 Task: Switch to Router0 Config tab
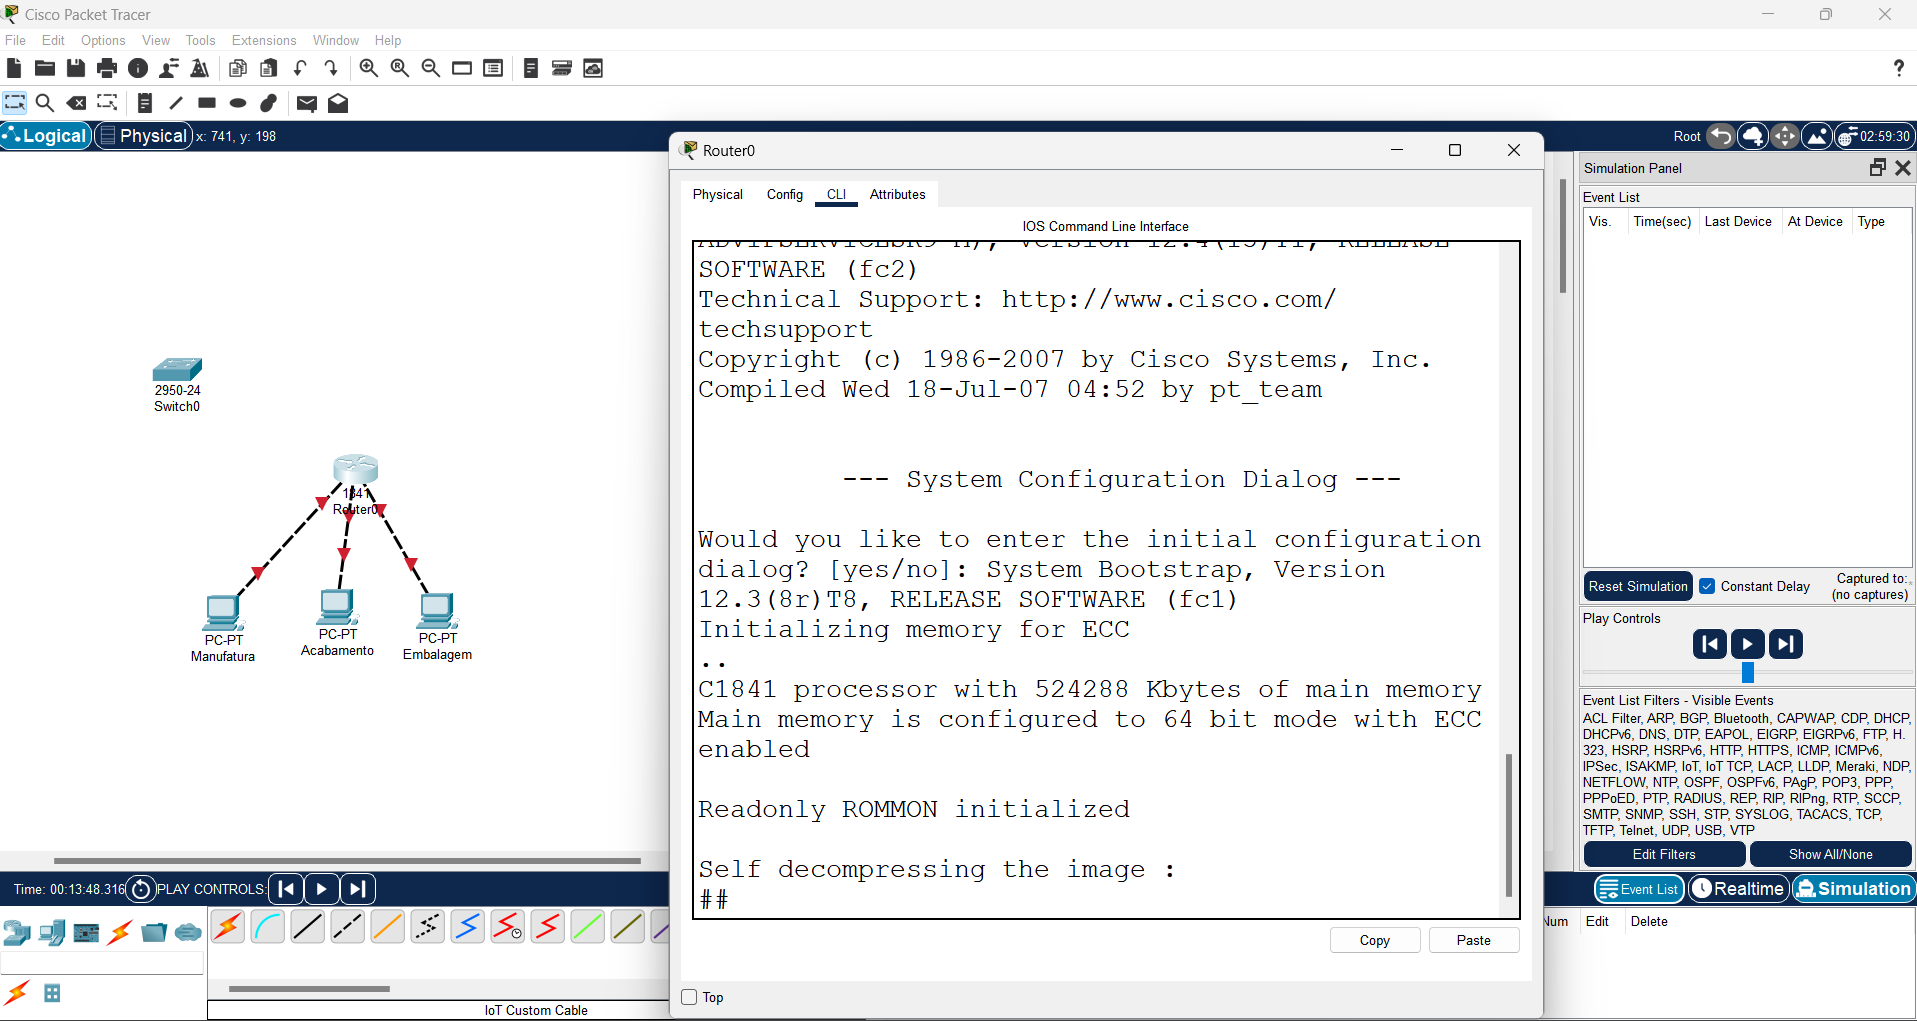(785, 194)
